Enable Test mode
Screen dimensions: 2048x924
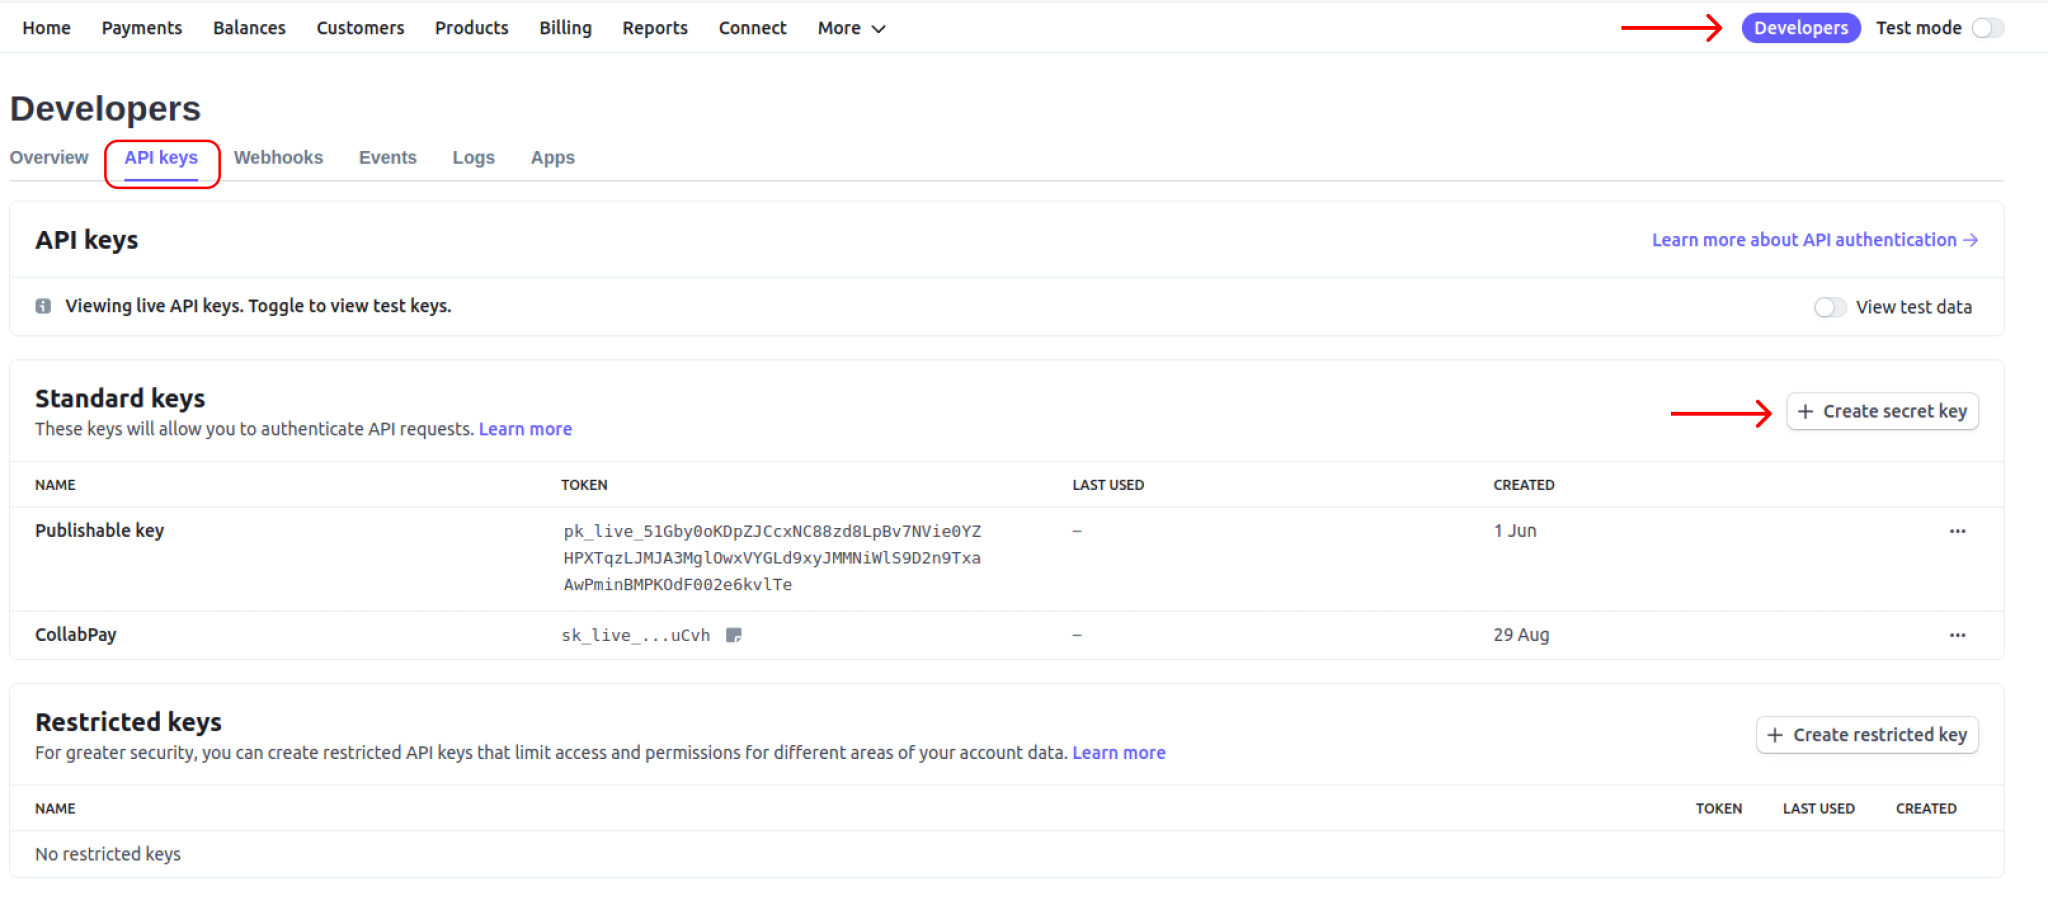[1987, 27]
